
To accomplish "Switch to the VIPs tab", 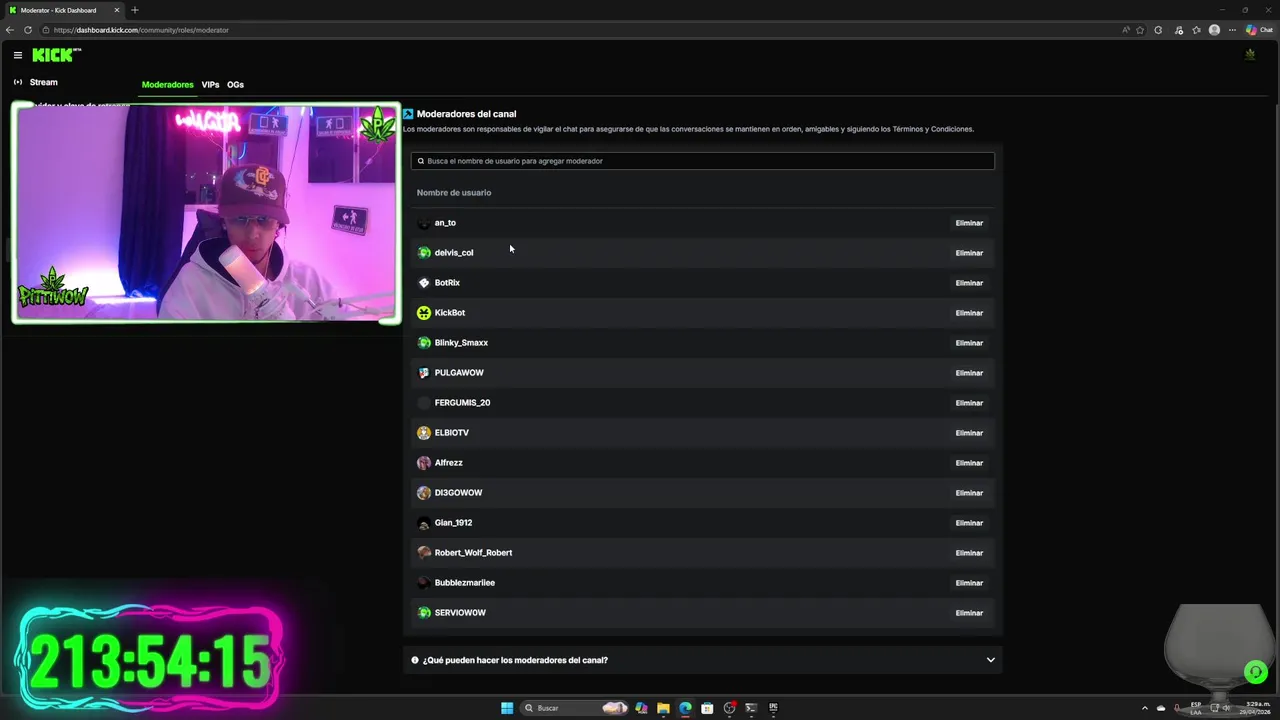I will tap(210, 85).
